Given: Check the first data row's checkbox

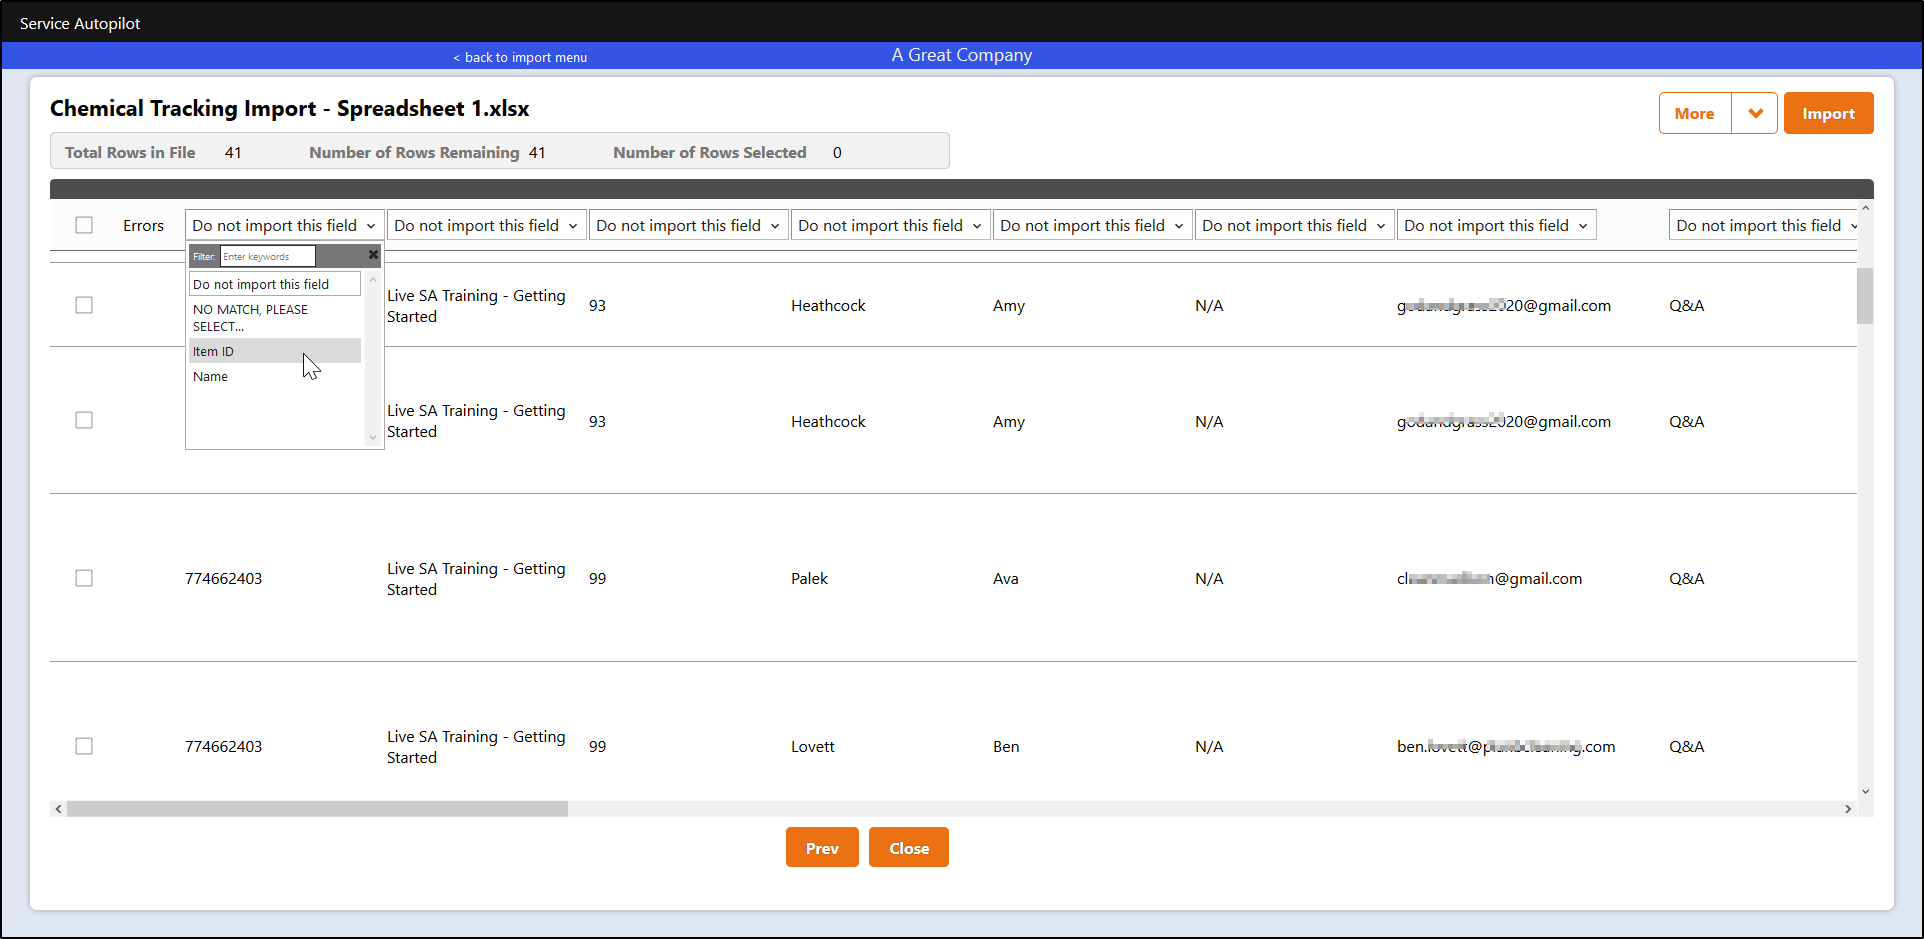Looking at the screenshot, I should tap(84, 305).
